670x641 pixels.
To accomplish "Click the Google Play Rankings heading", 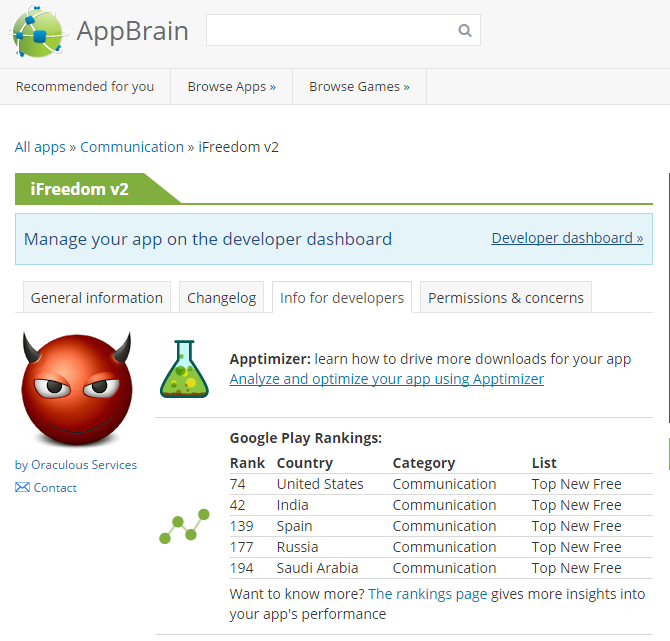I will [x=306, y=438].
